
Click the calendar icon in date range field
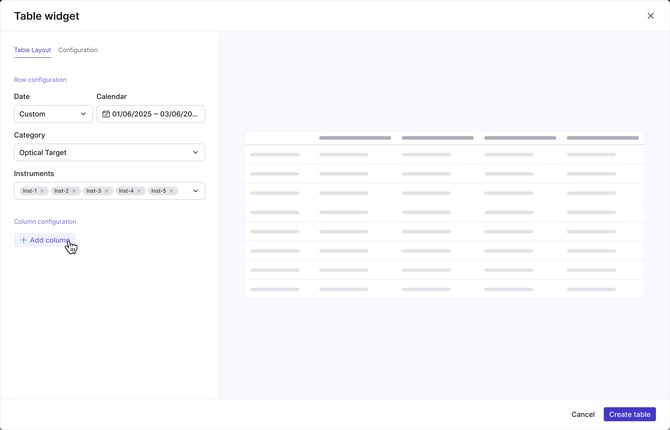click(x=106, y=114)
